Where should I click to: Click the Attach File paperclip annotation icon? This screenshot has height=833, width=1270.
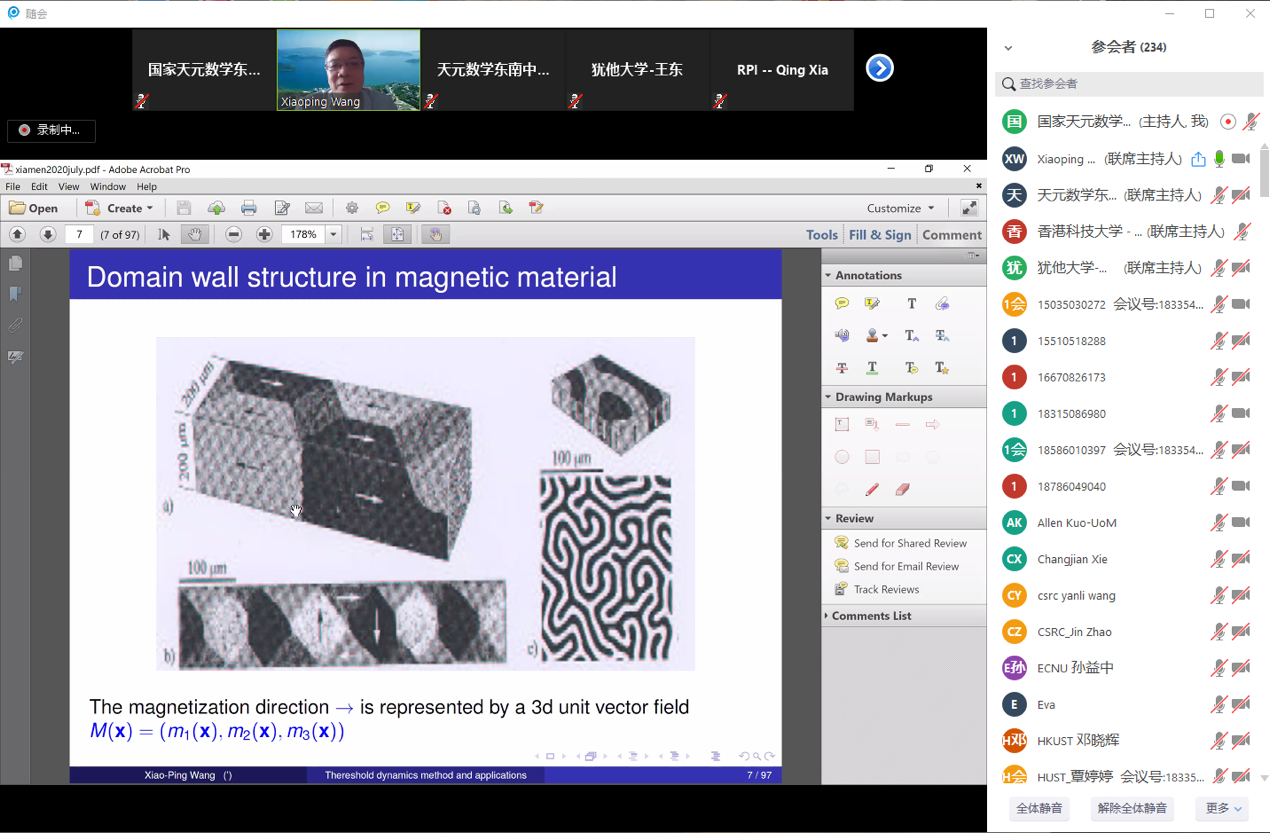[942, 304]
